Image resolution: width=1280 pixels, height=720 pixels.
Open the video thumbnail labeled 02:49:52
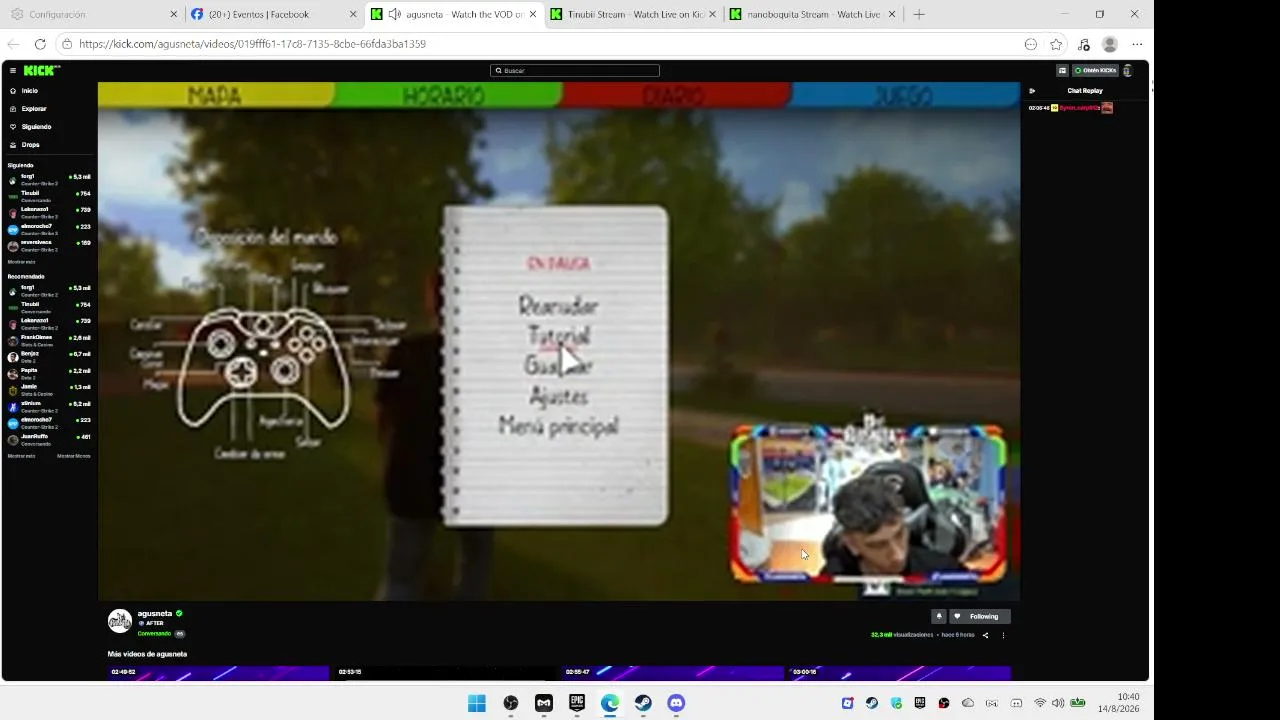(219, 673)
